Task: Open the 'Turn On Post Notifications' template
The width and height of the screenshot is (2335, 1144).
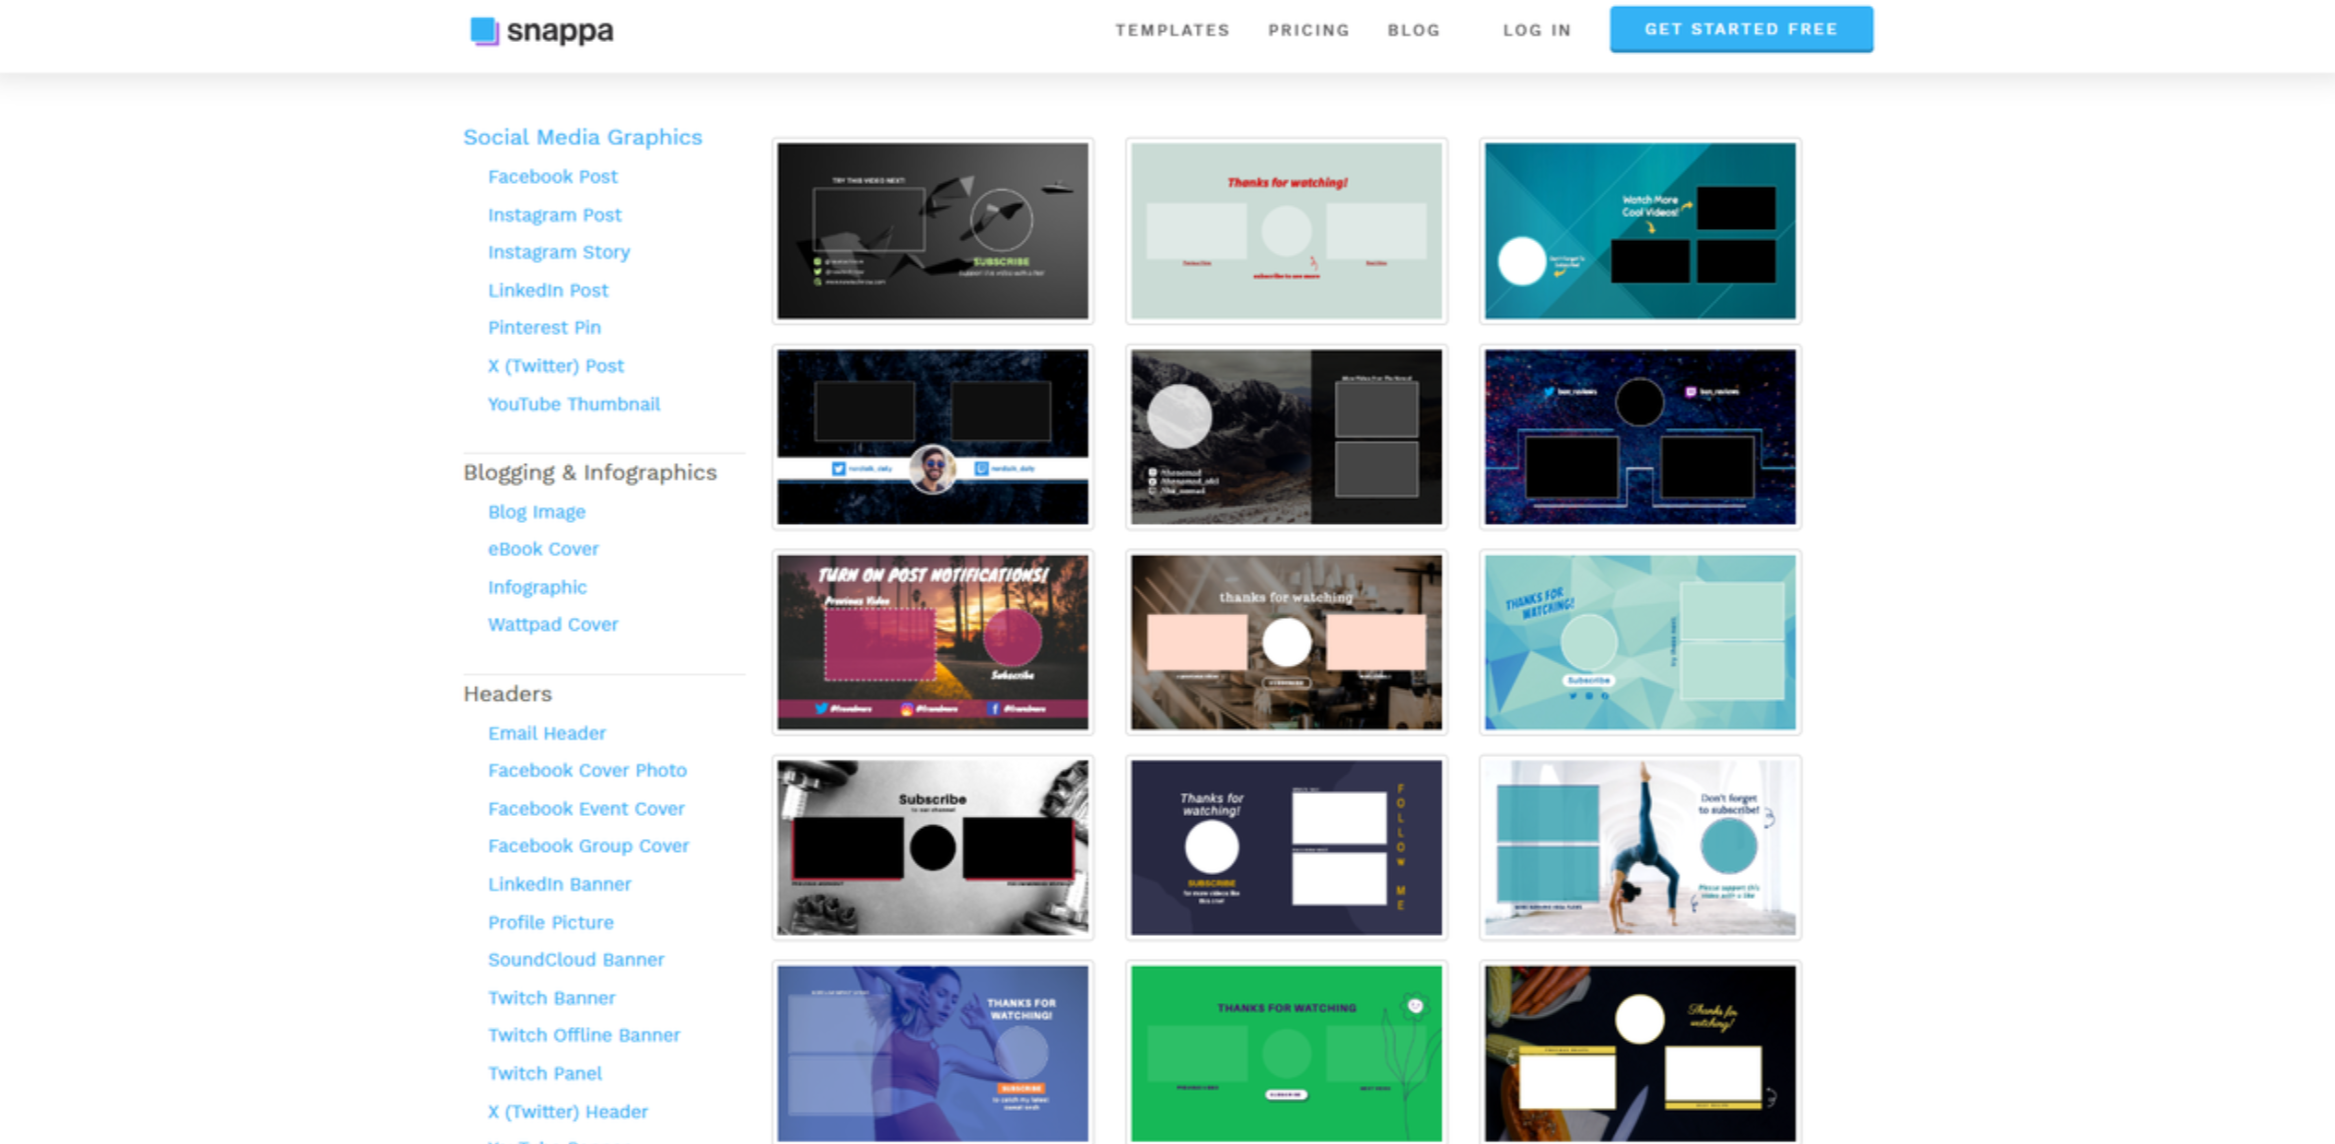Action: click(932, 642)
